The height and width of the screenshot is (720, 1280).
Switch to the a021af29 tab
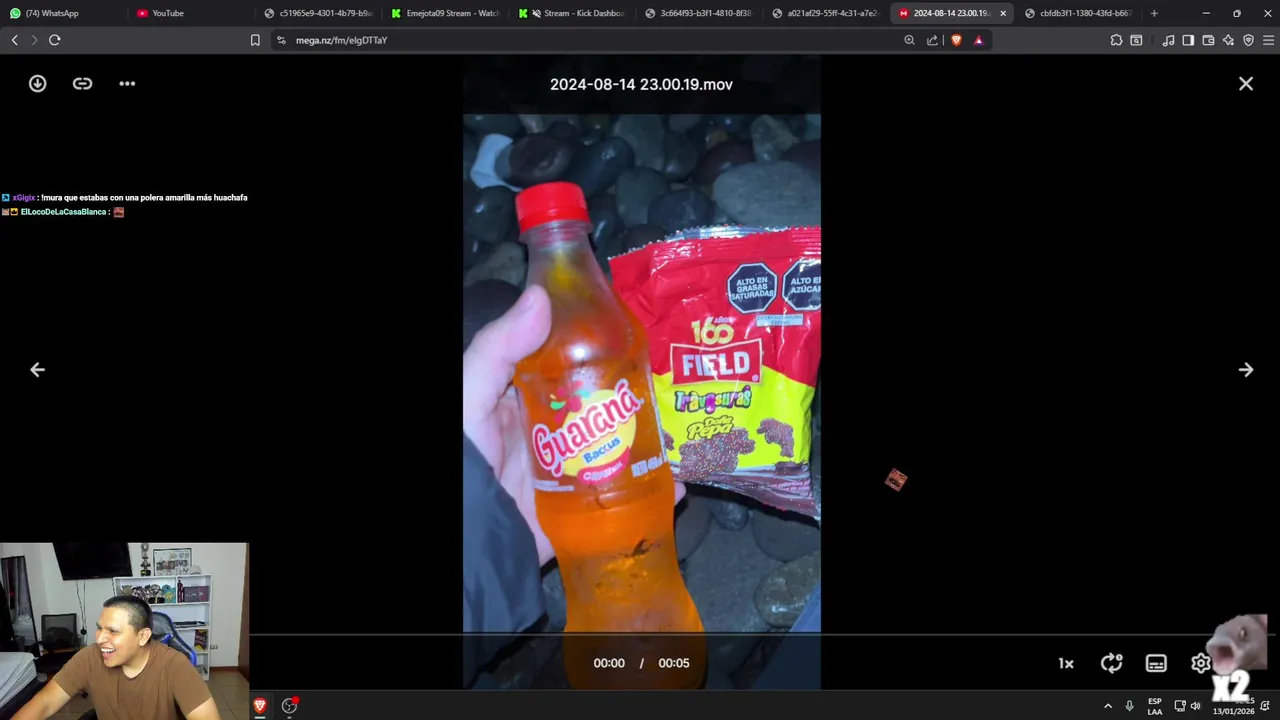coord(826,13)
